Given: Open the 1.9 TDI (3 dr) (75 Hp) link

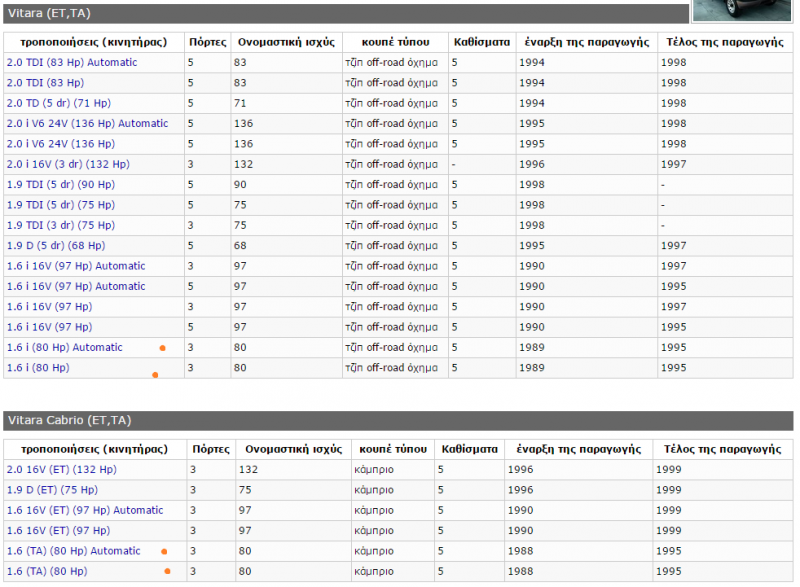Looking at the screenshot, I should tap(61, 226).
